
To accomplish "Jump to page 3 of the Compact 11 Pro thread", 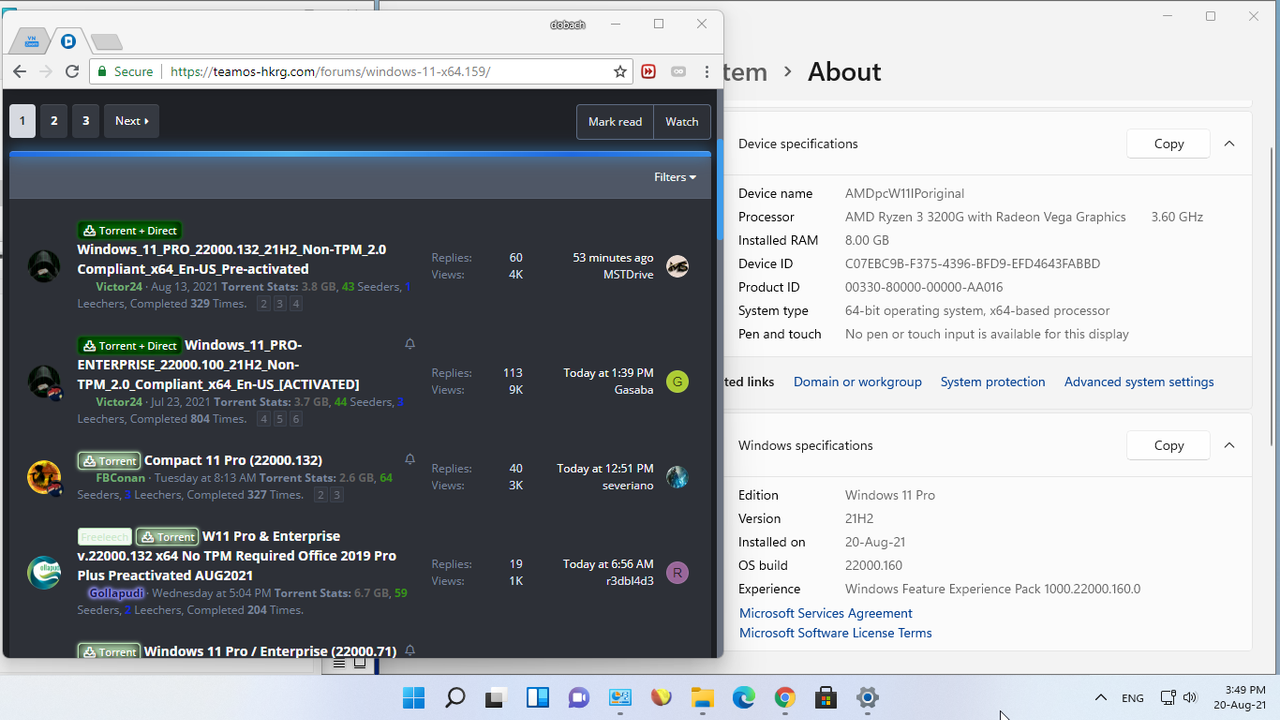I will tap(338, 495).
